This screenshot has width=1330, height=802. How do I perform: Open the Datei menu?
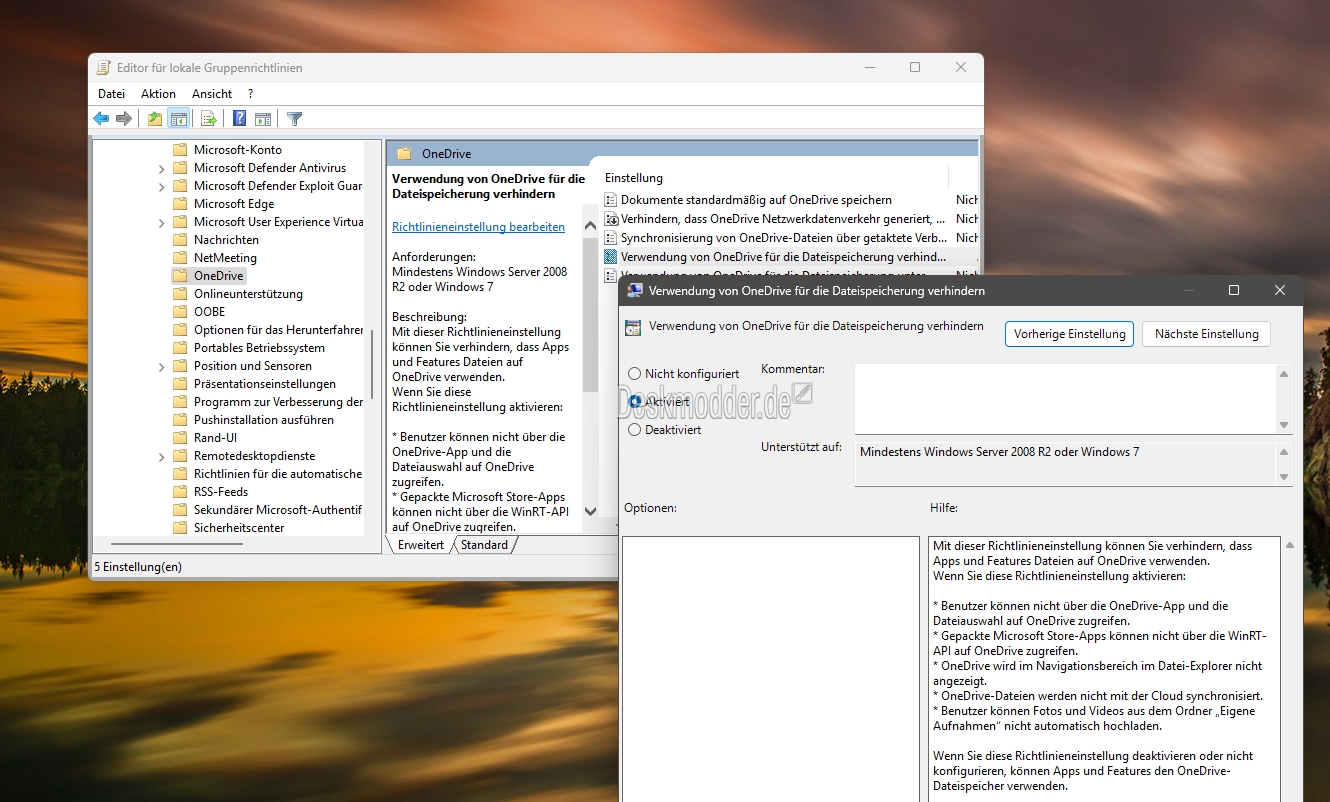pos(111,94)
